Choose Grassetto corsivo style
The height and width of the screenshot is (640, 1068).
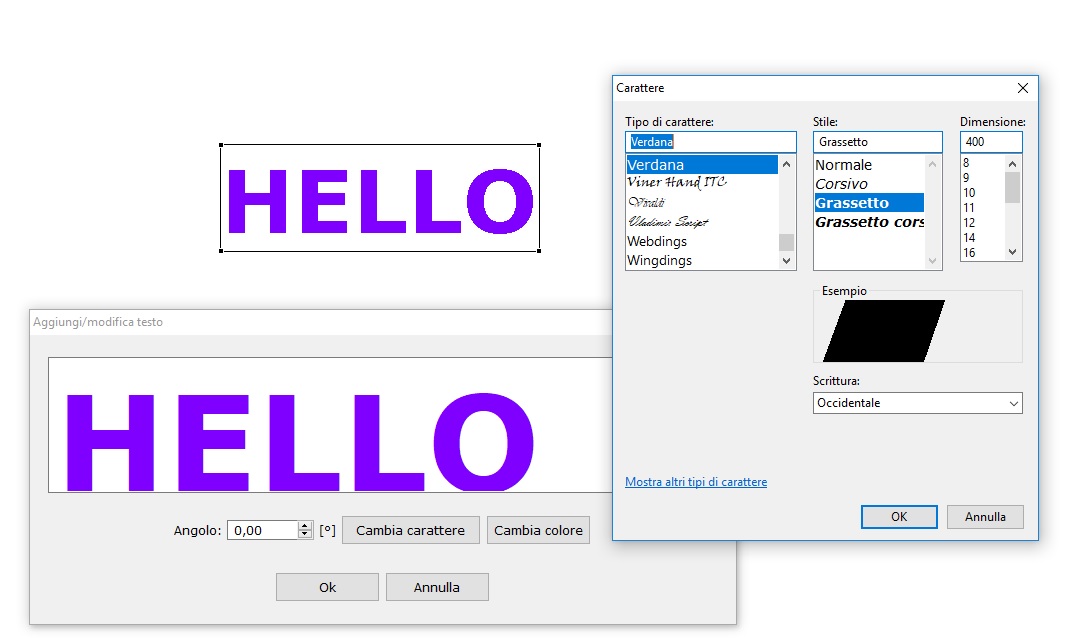pyautogui.click(x=869, y=222)
